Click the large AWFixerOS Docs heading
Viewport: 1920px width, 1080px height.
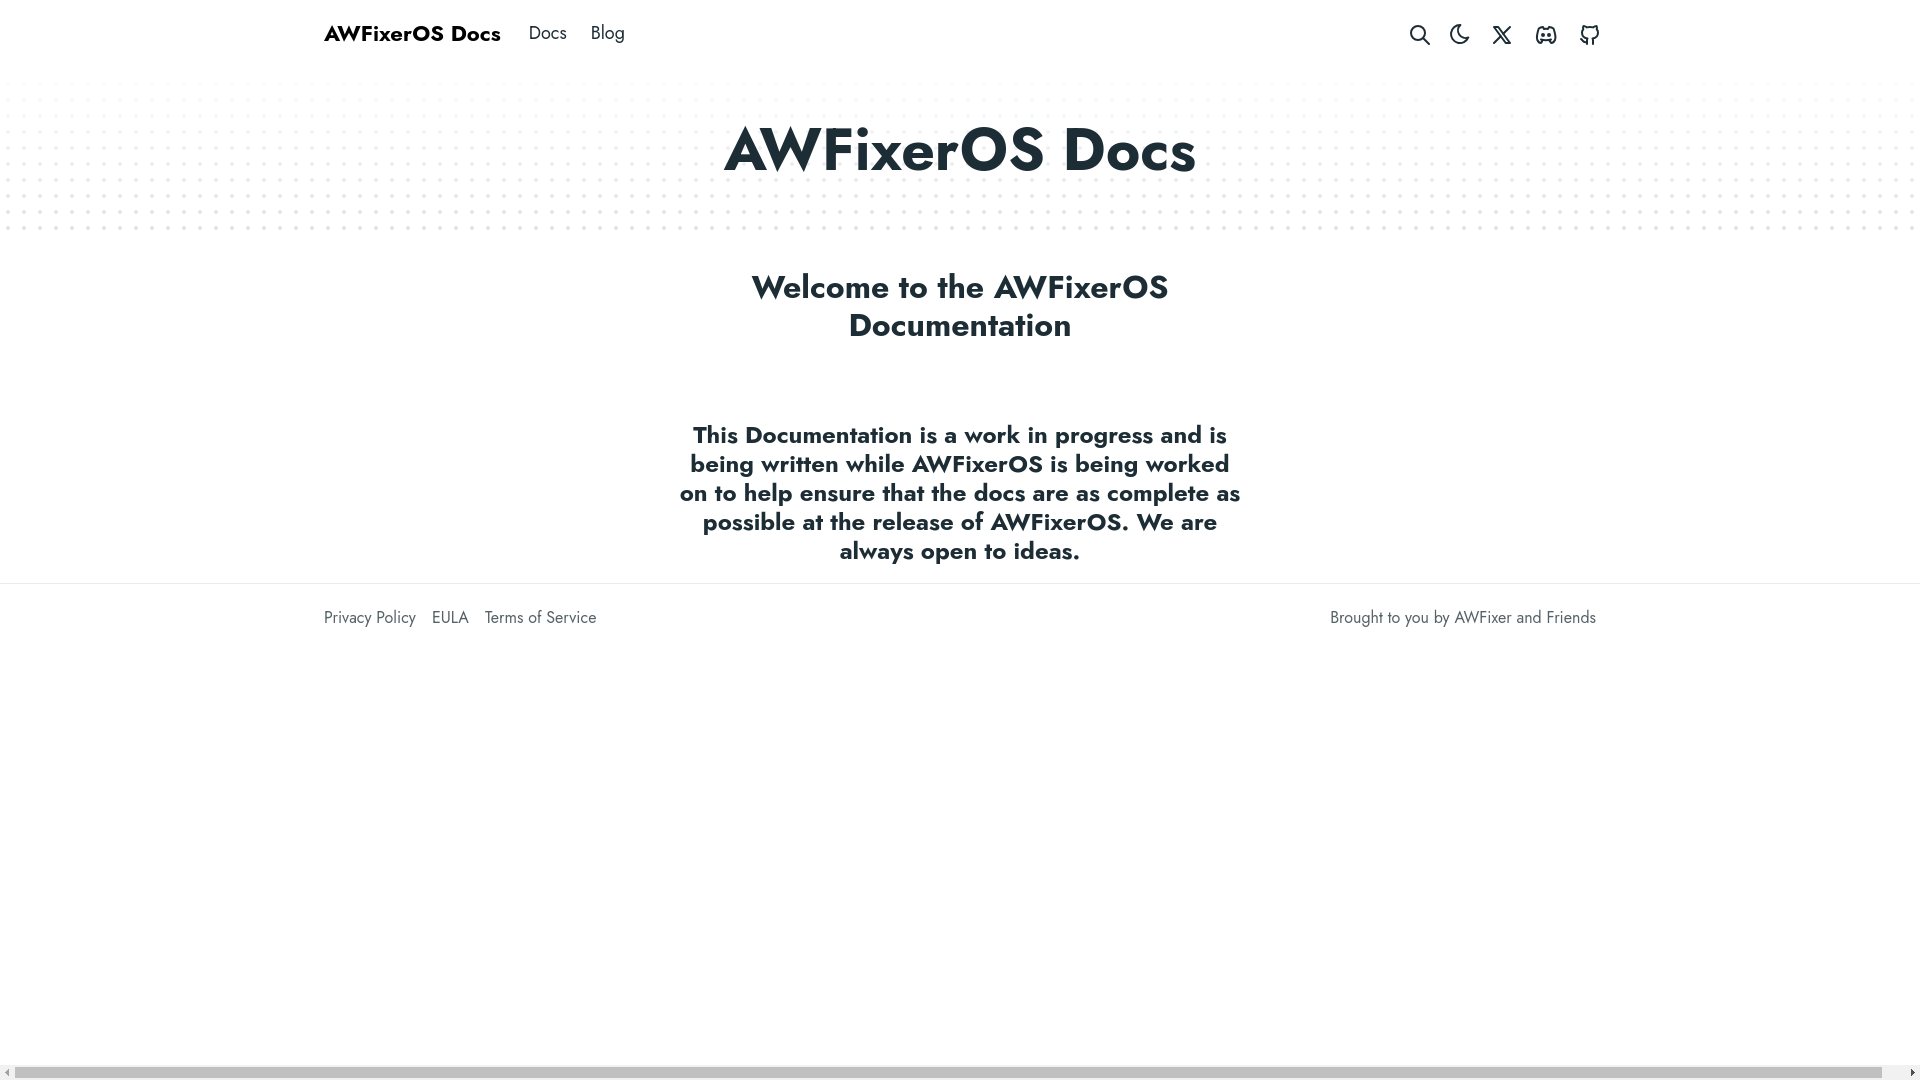(960, 150)
